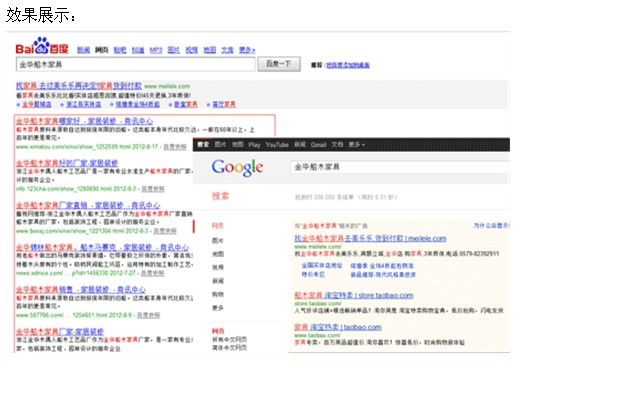Open the MP3 link on Baidu
This screenshot has height=400, width=640.
click(156, 50)
